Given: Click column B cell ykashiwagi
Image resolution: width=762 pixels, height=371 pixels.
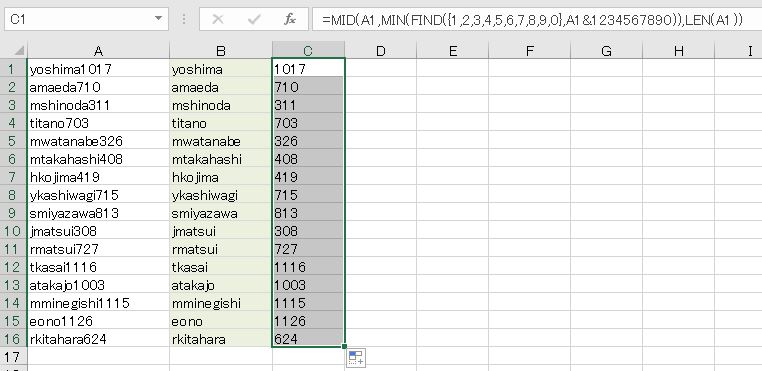Looking at the screenshot, I should coord(221,195).
